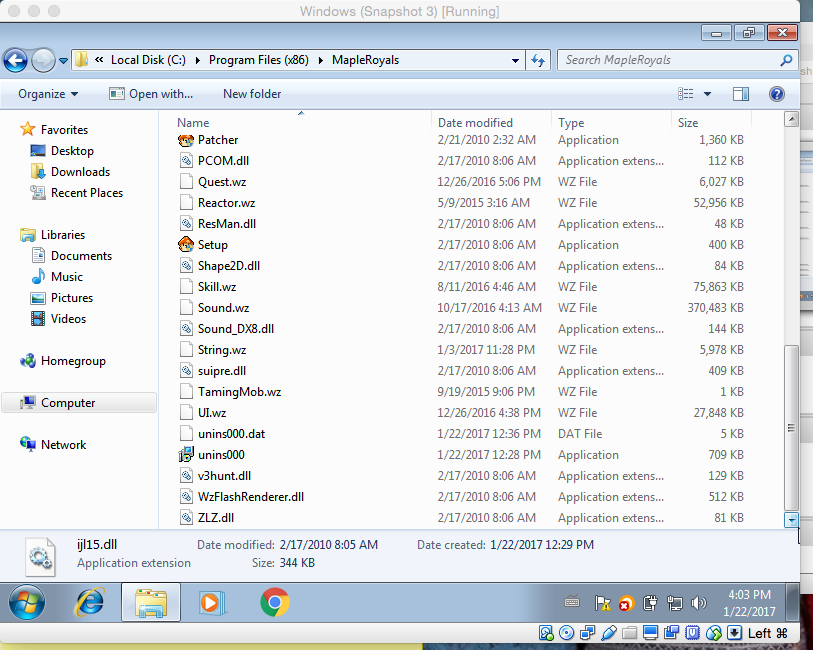The height and width of the screenshot is (650, 813).
Task: Select suipre.dll file
Action: pyautogui.click(x=222, y=371)
